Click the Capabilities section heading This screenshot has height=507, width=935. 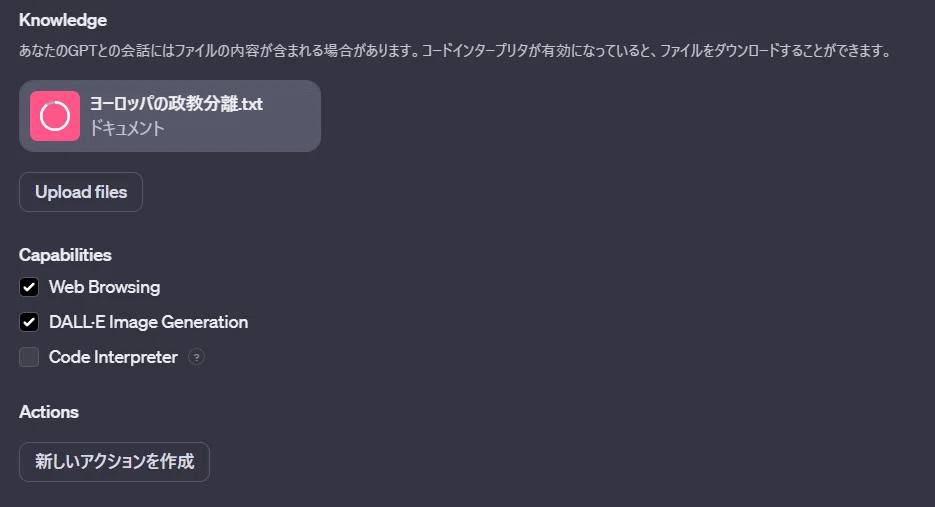(x=66, y=255)
